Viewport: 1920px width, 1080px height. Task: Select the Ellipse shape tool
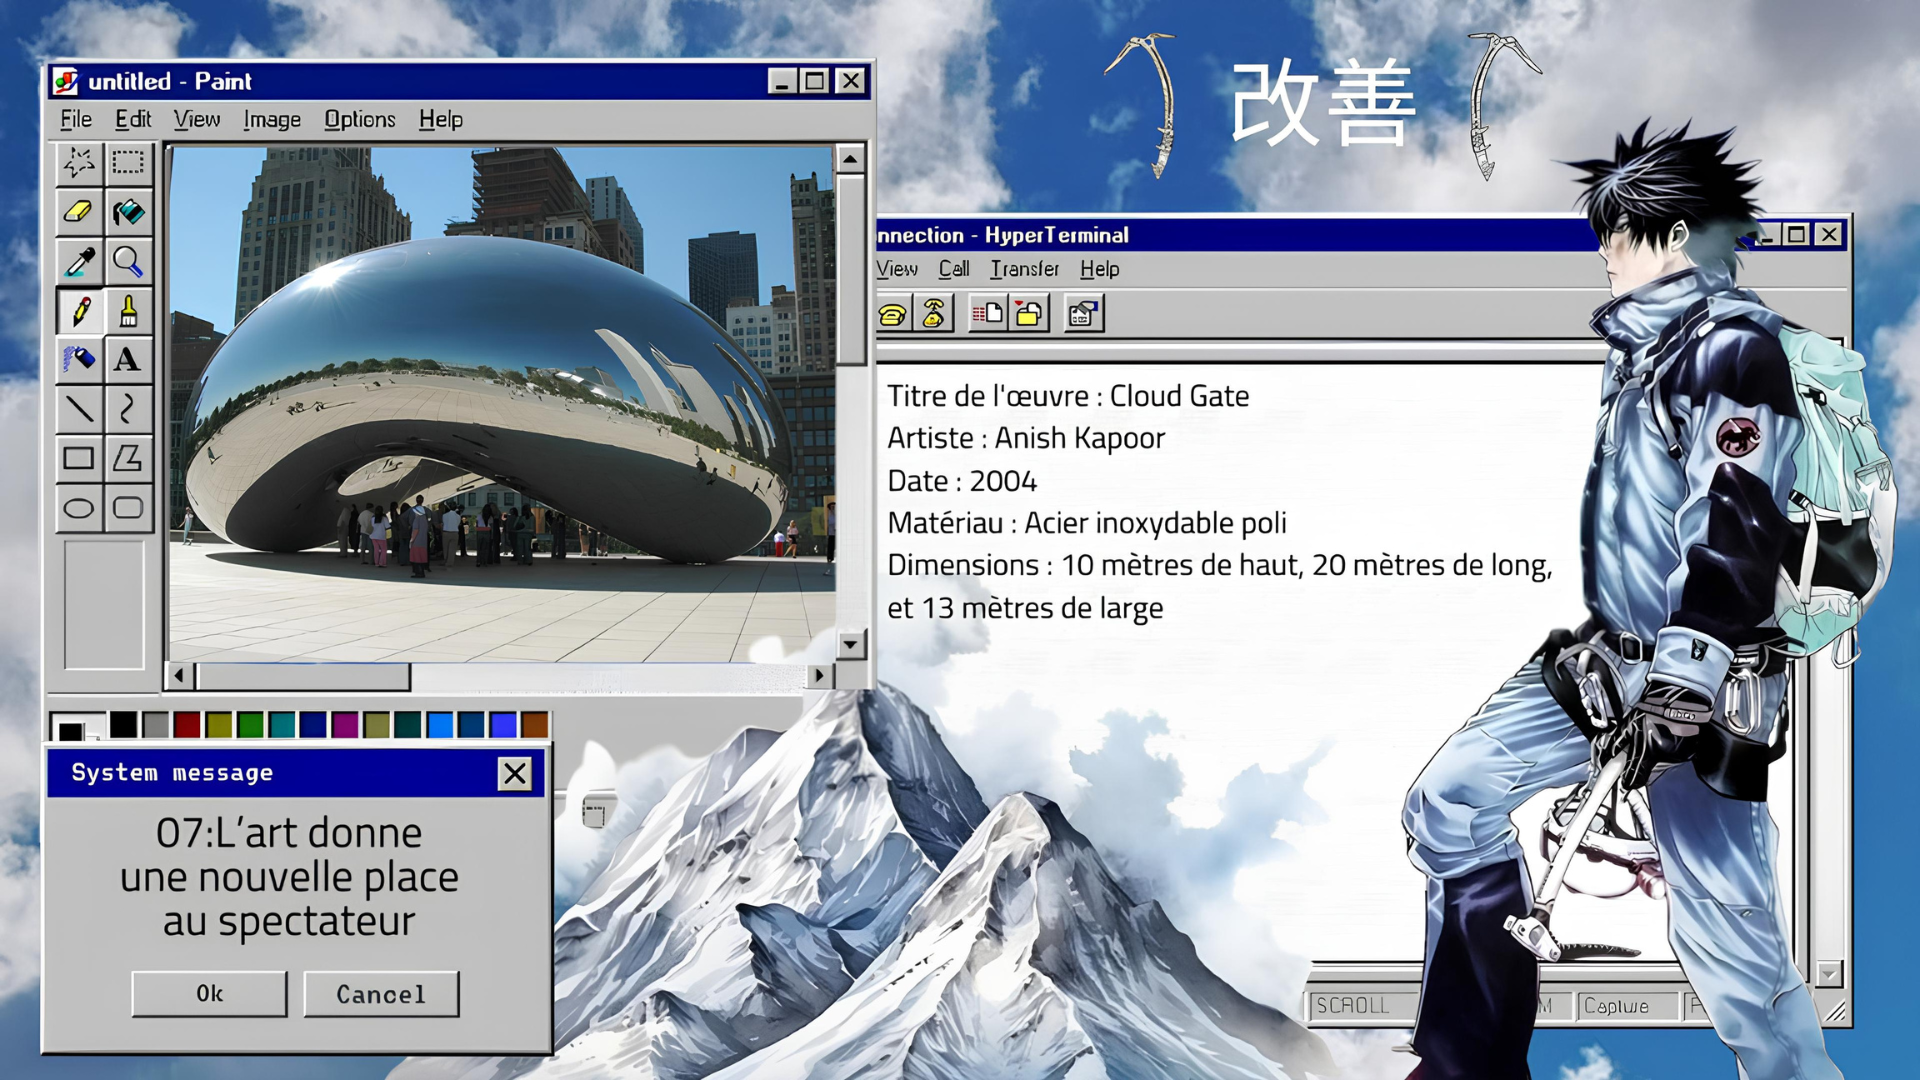click(x=79, y=508)
